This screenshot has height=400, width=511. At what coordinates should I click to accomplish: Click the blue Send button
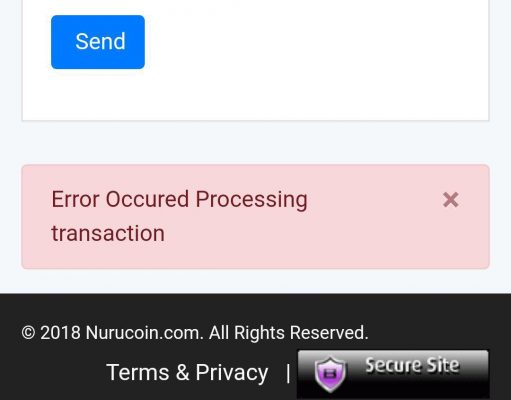point(98,42)
